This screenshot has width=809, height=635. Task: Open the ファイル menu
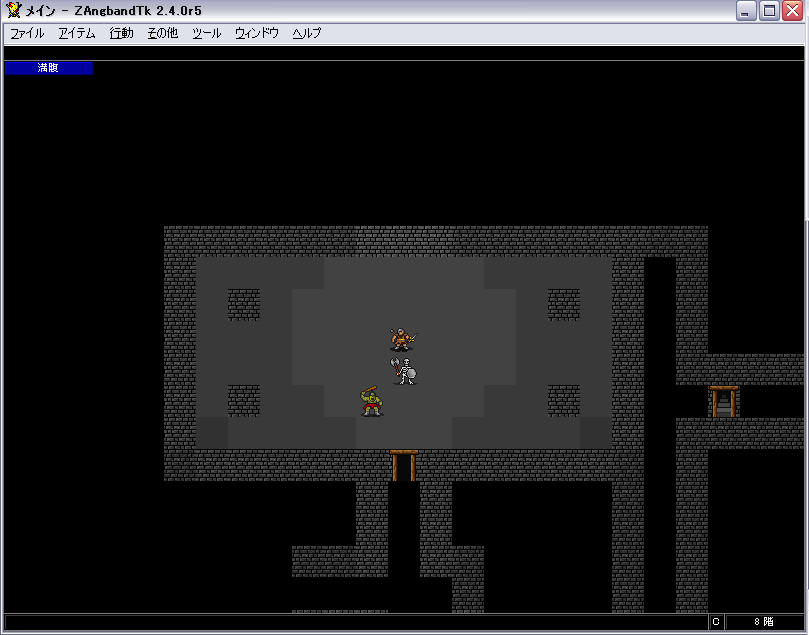click(x=27, y=34)
